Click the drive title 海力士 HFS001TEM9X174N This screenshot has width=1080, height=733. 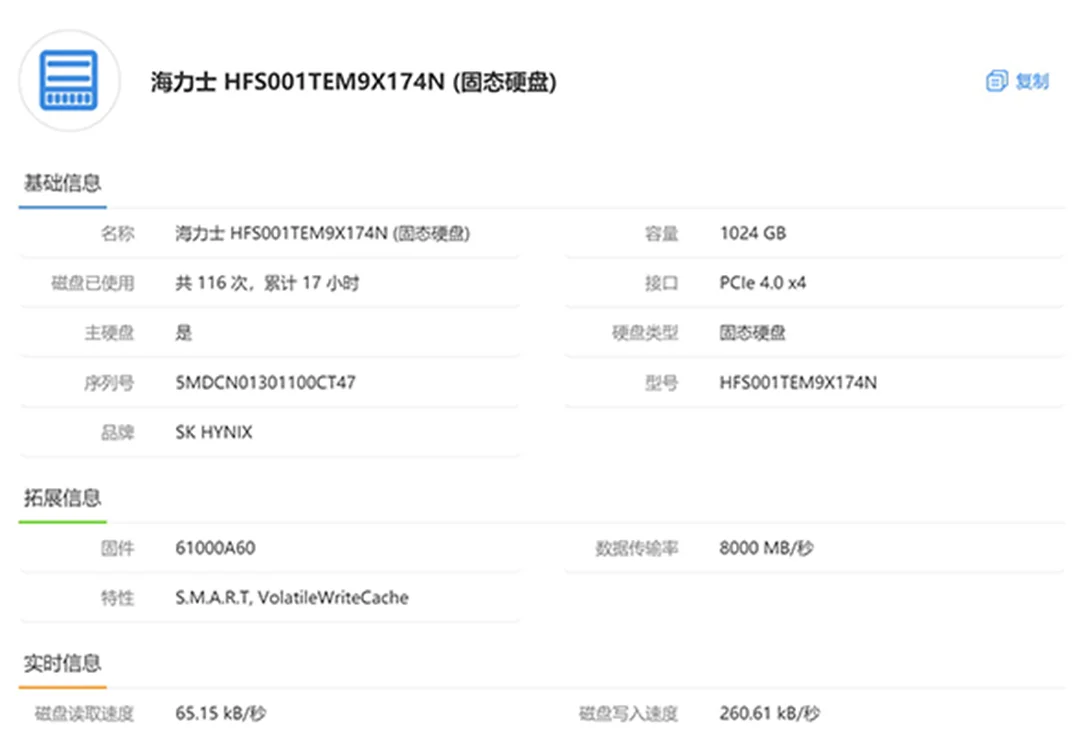[353, 82]
